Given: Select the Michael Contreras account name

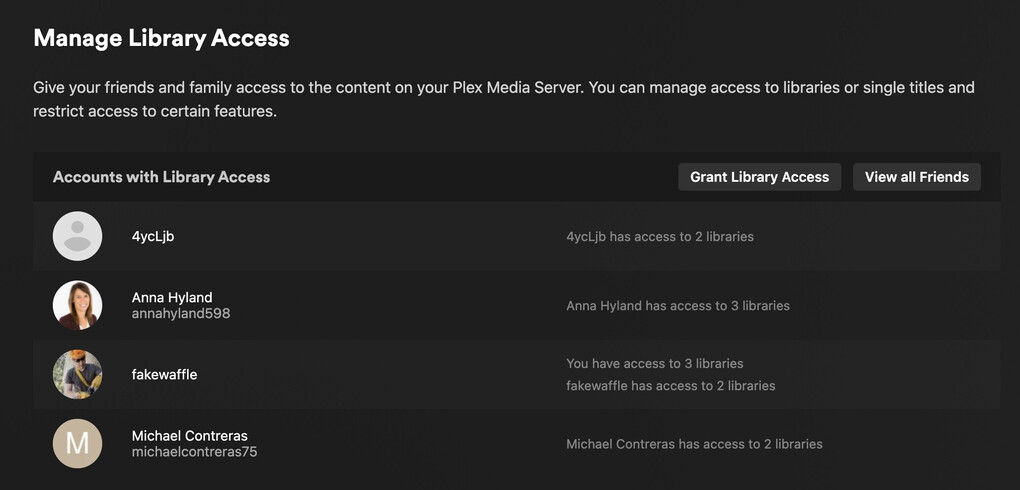Looking at the screenshot, I should tap(189, 436).
